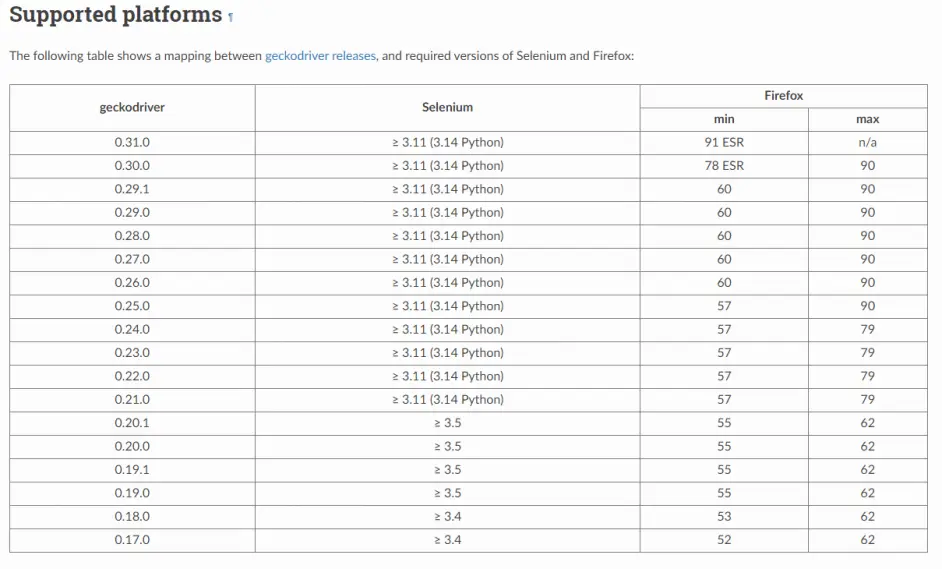Click max '90' in the 0.25.0 row
Image resolution: width=942 pixels, height=569 pixels.
tap(868, 307)
